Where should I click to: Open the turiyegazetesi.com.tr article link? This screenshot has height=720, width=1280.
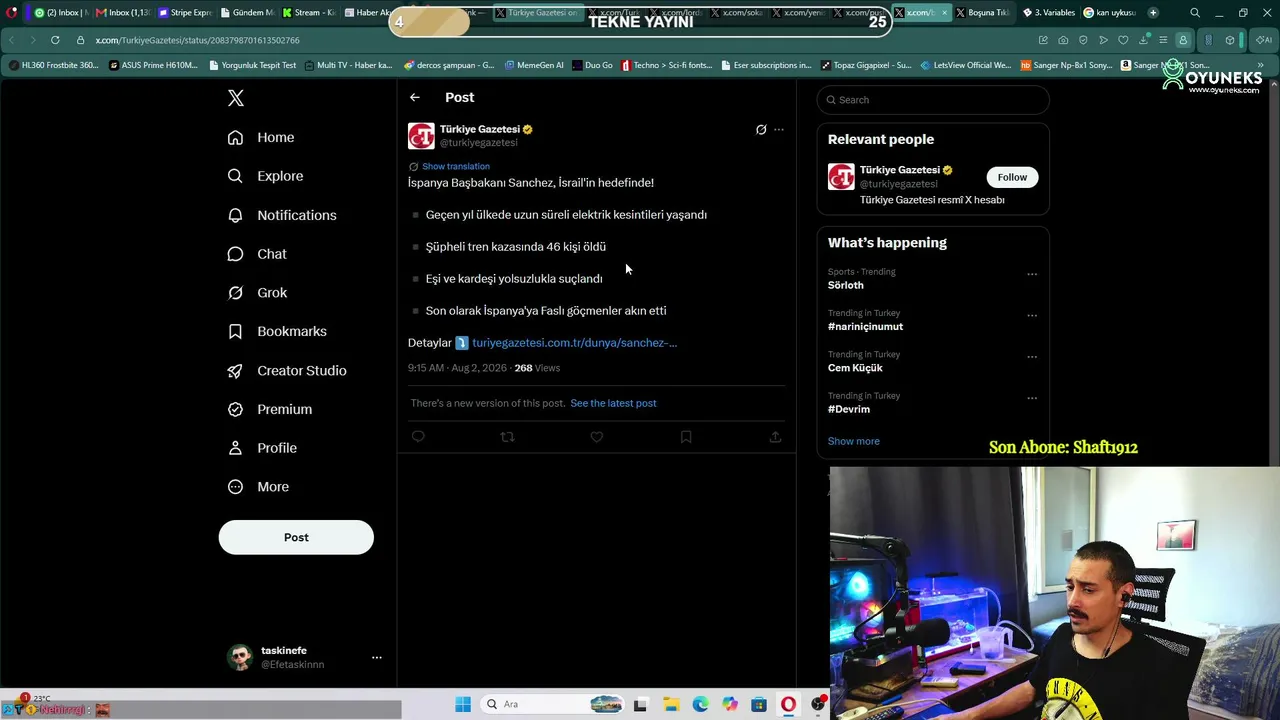(574, 343)
